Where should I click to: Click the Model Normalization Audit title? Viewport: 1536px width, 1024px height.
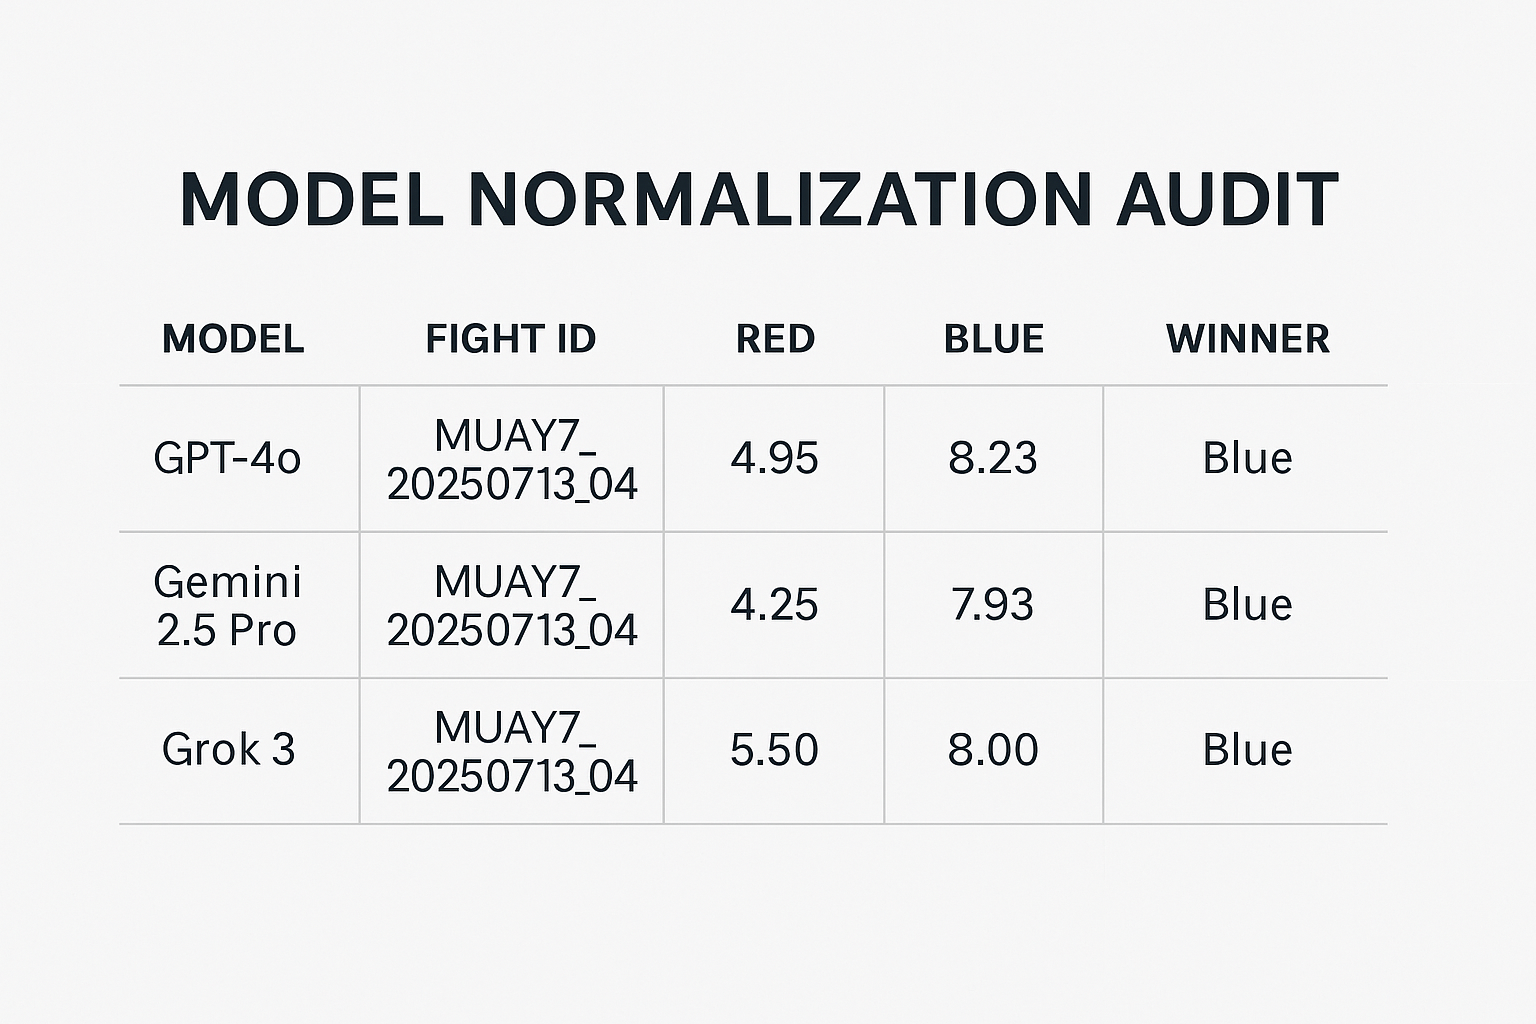coord(759,199)
